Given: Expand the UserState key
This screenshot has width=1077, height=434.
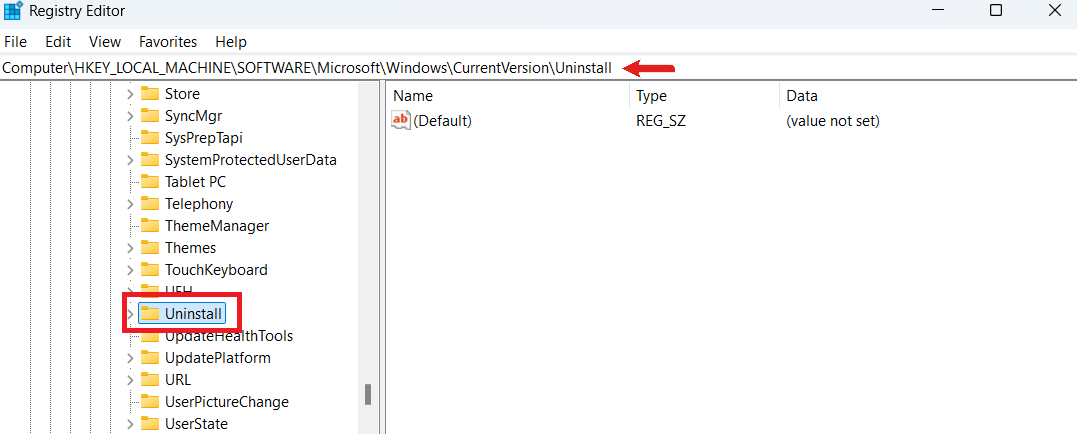Looking at the screenshot, I should [130, 424].
